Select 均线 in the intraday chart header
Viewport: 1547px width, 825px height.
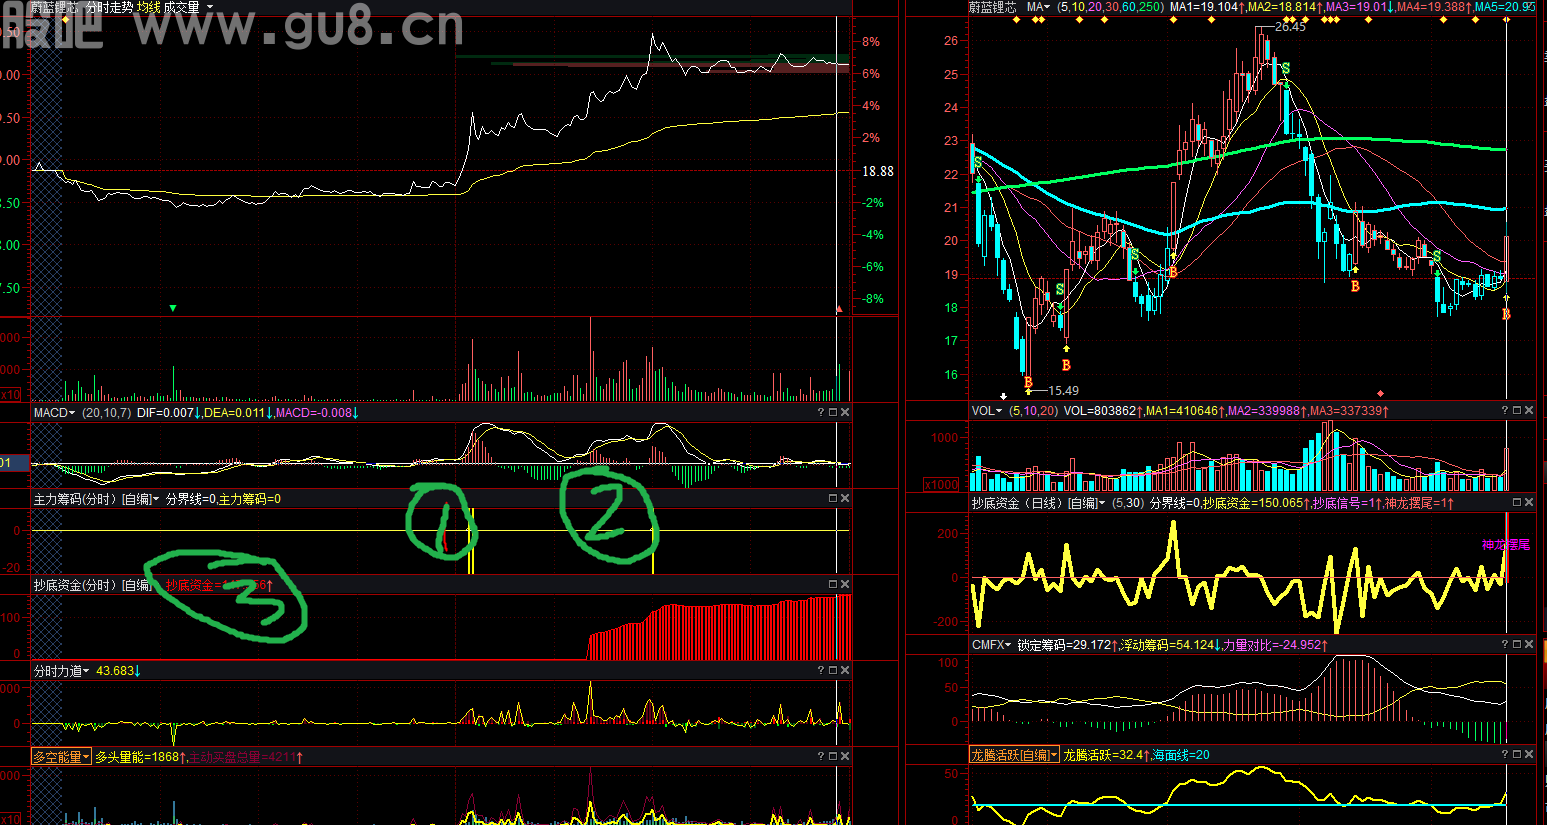click(148, 7)
